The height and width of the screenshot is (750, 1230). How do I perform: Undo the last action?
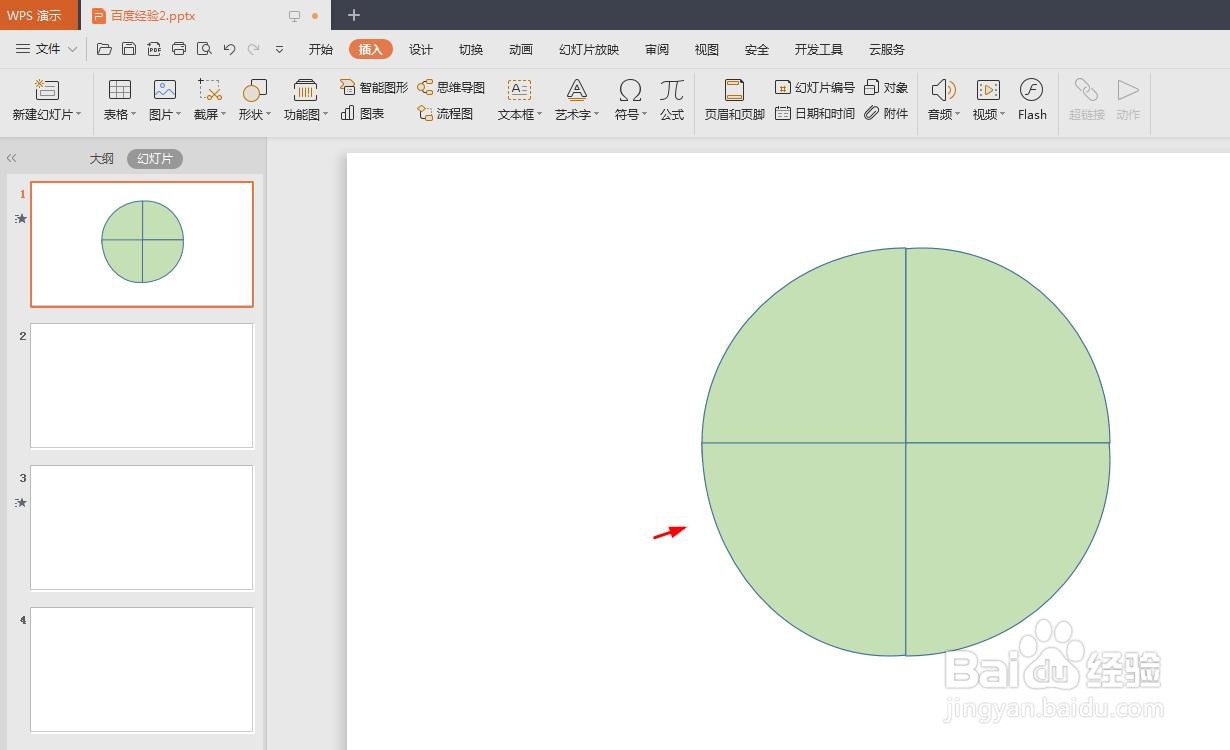229,49
